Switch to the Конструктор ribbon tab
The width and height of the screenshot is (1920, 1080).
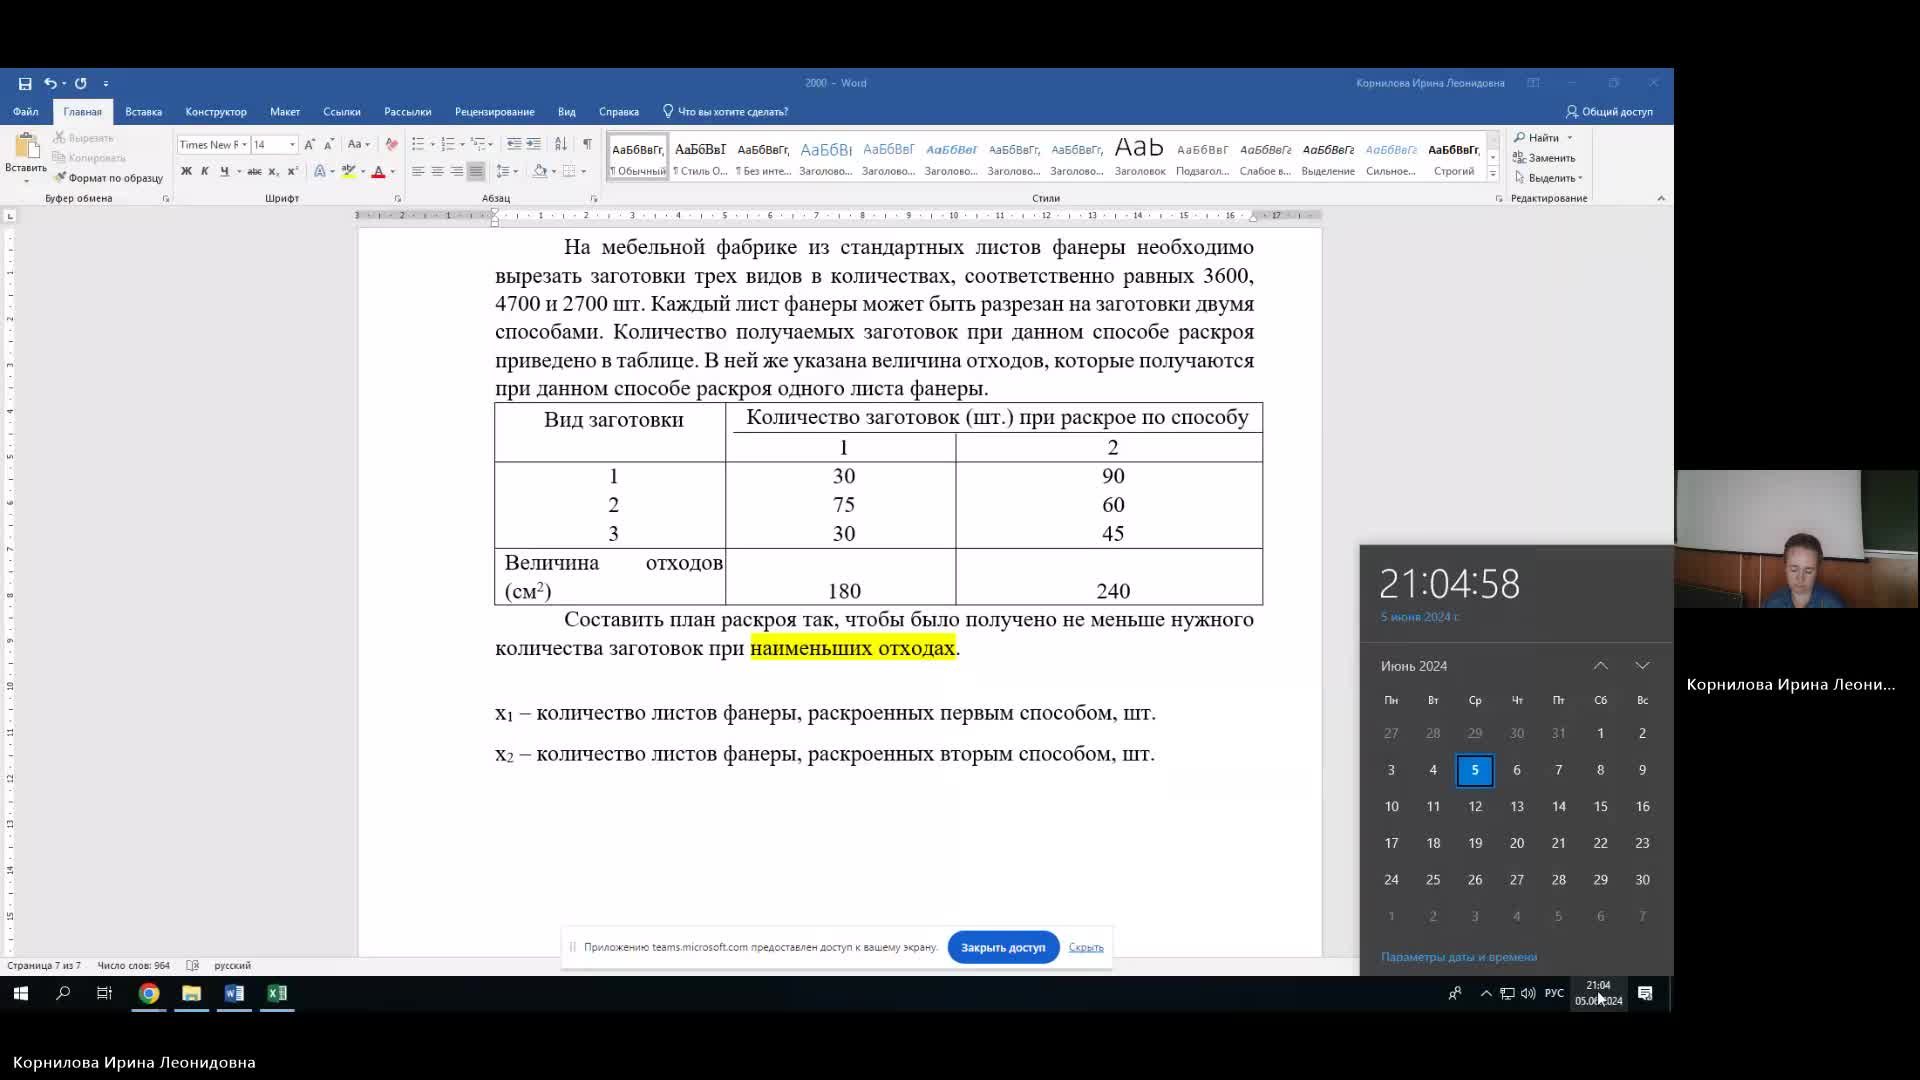pyautogui.click(x=216, y=112)
